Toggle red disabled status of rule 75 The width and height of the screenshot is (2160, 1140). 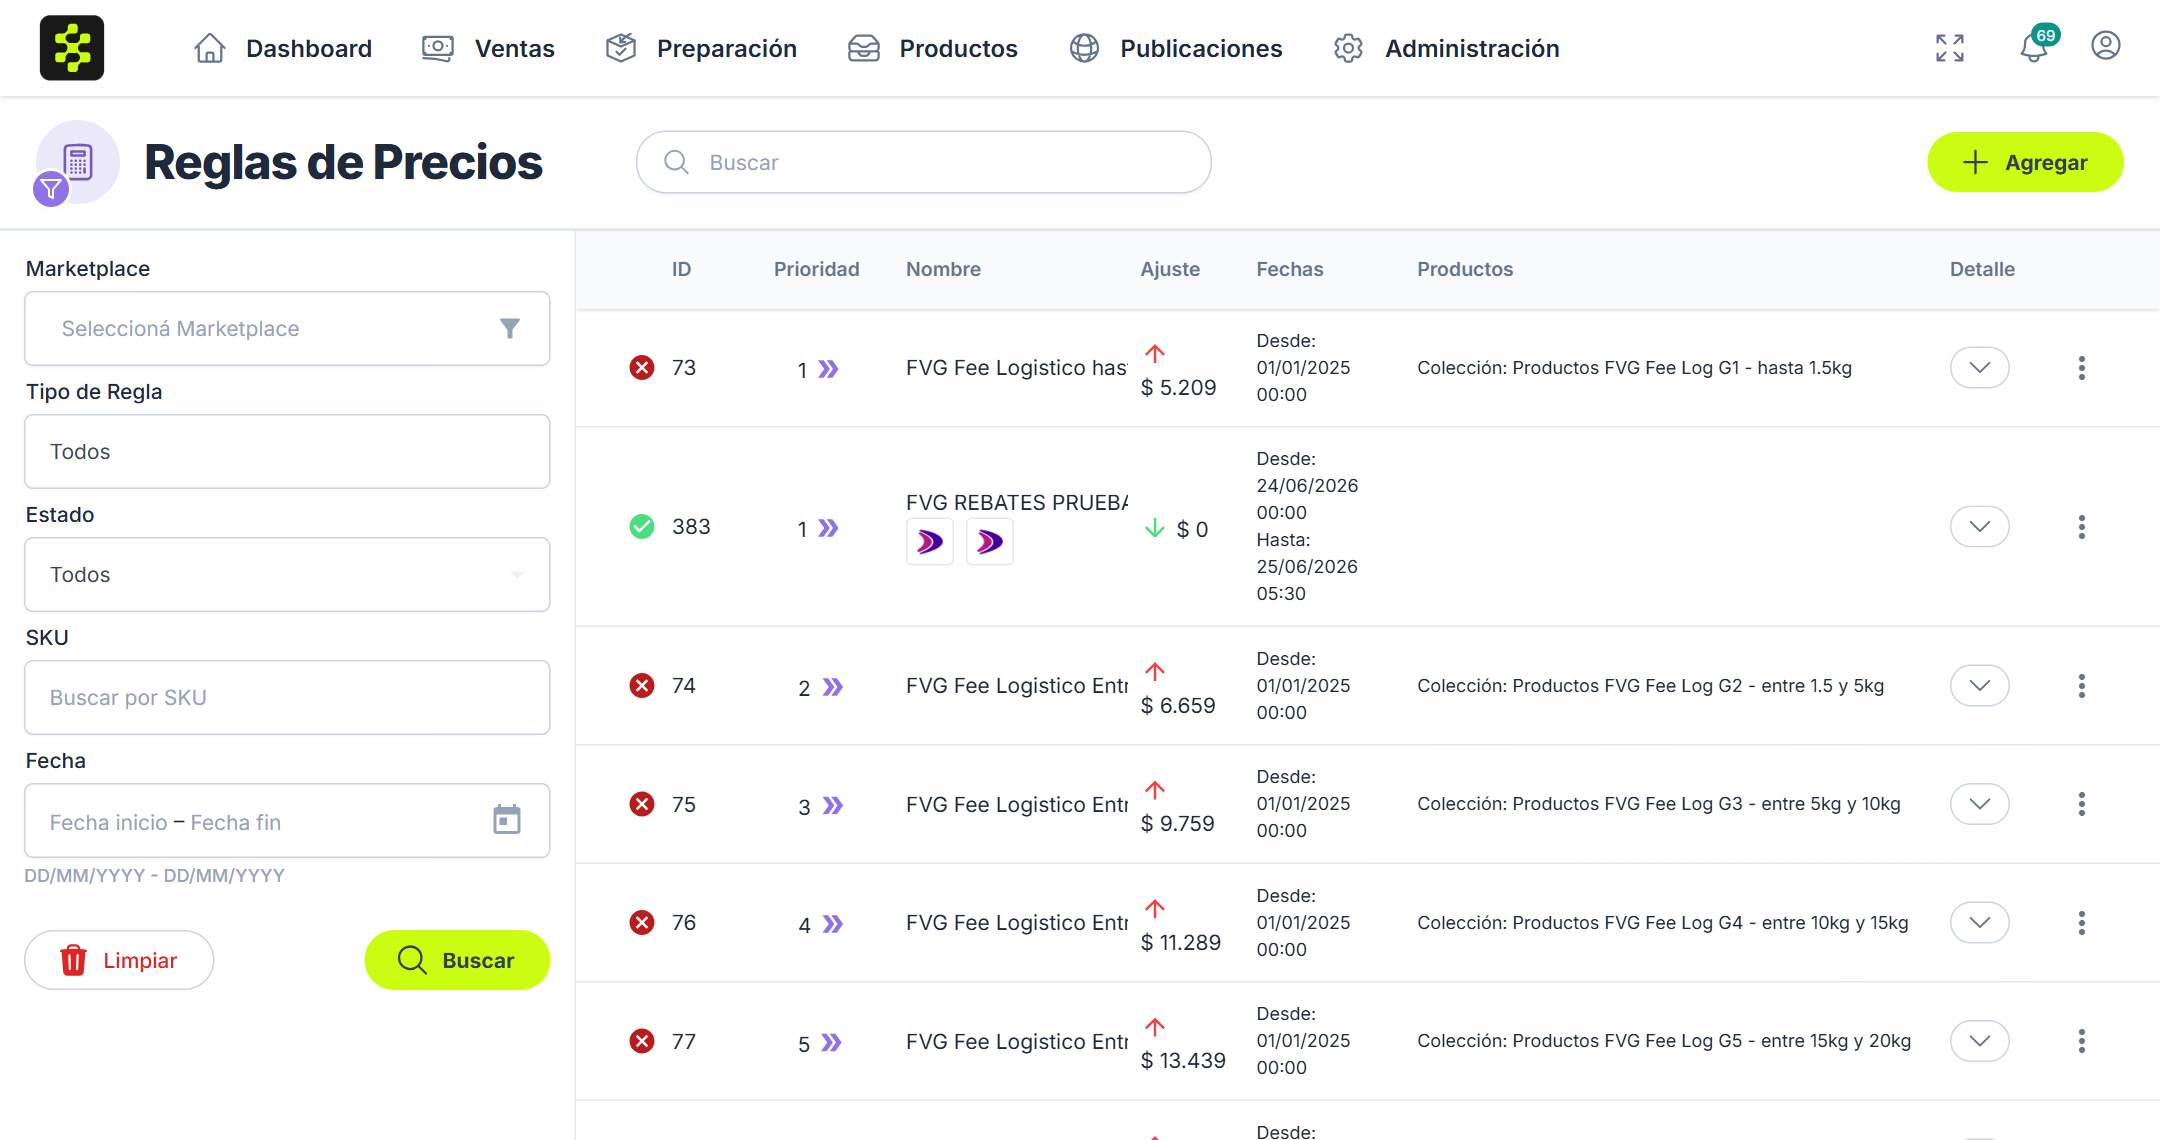(x=642, y=804)
